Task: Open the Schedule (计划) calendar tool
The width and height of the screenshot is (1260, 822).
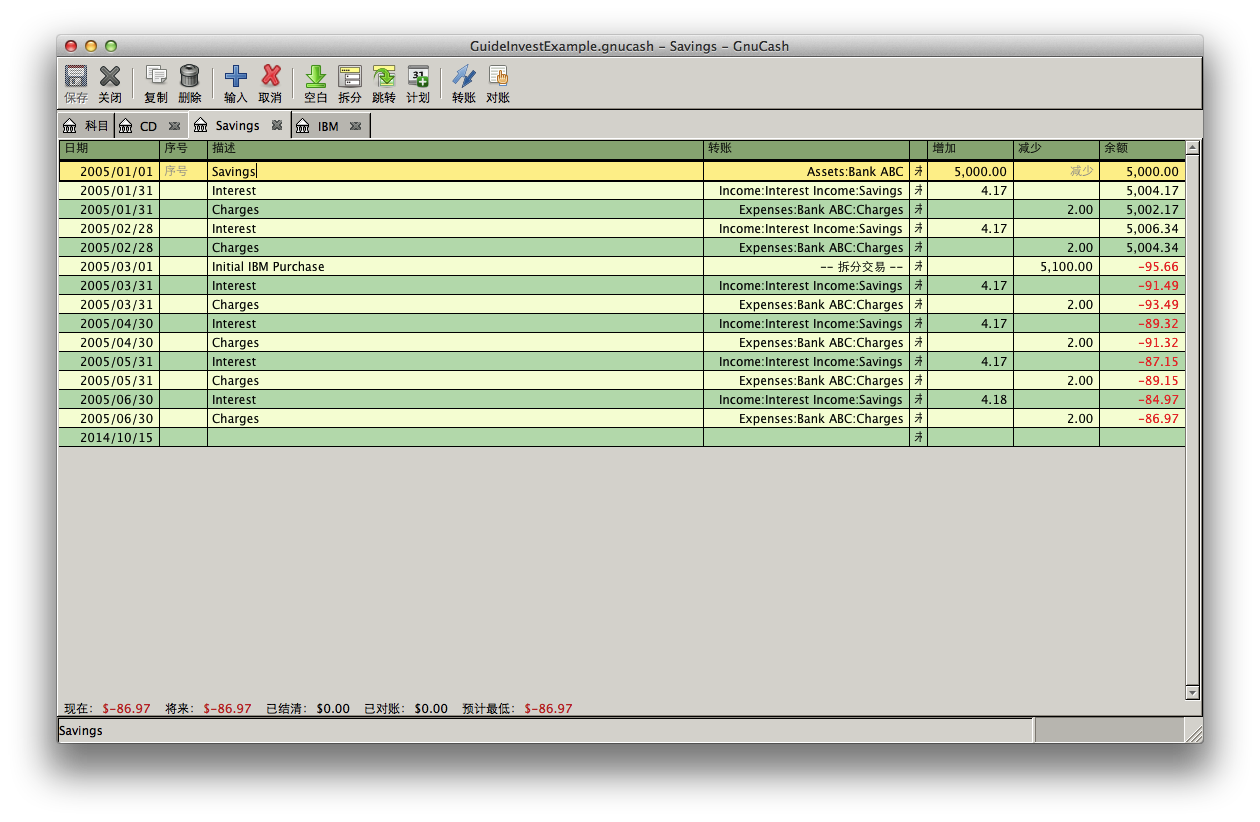Action: coord(418,77)
